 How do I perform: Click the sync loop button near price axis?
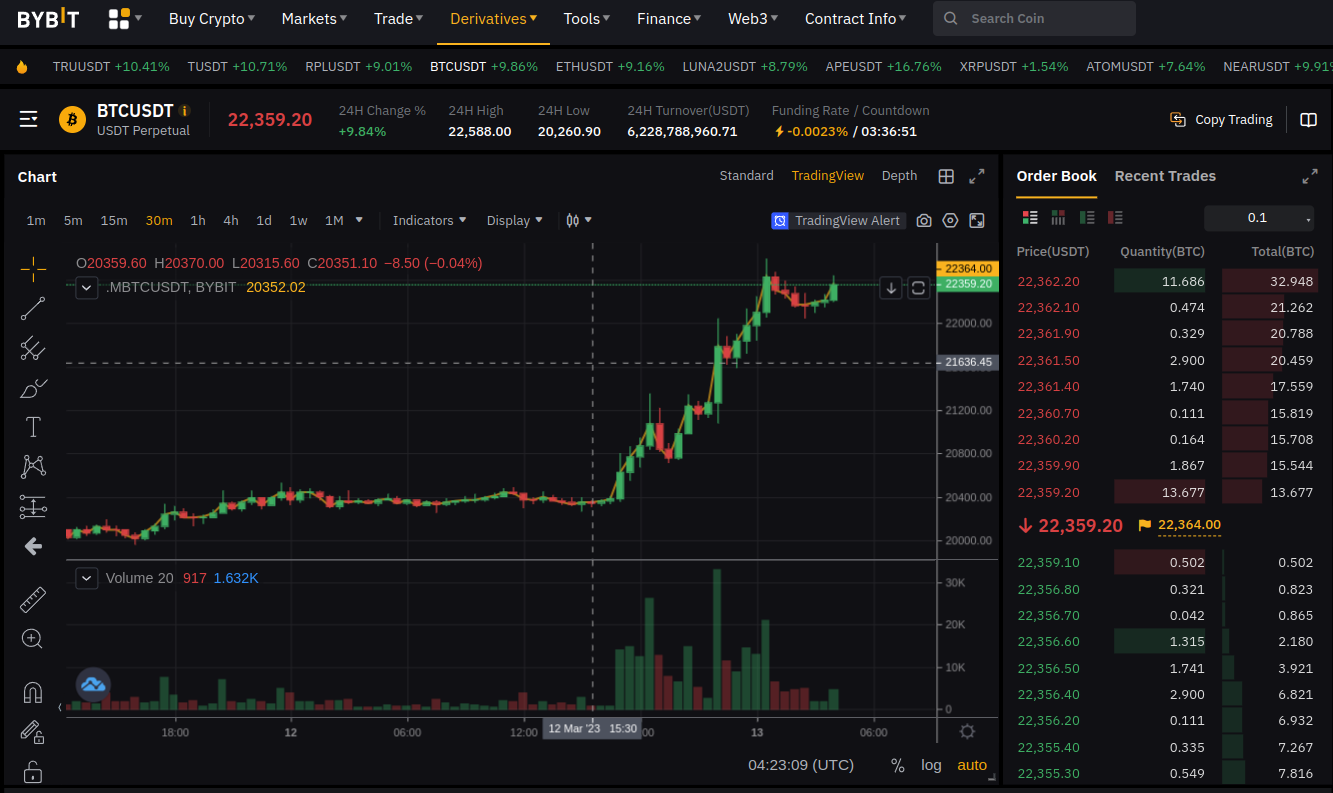[918, 288]
